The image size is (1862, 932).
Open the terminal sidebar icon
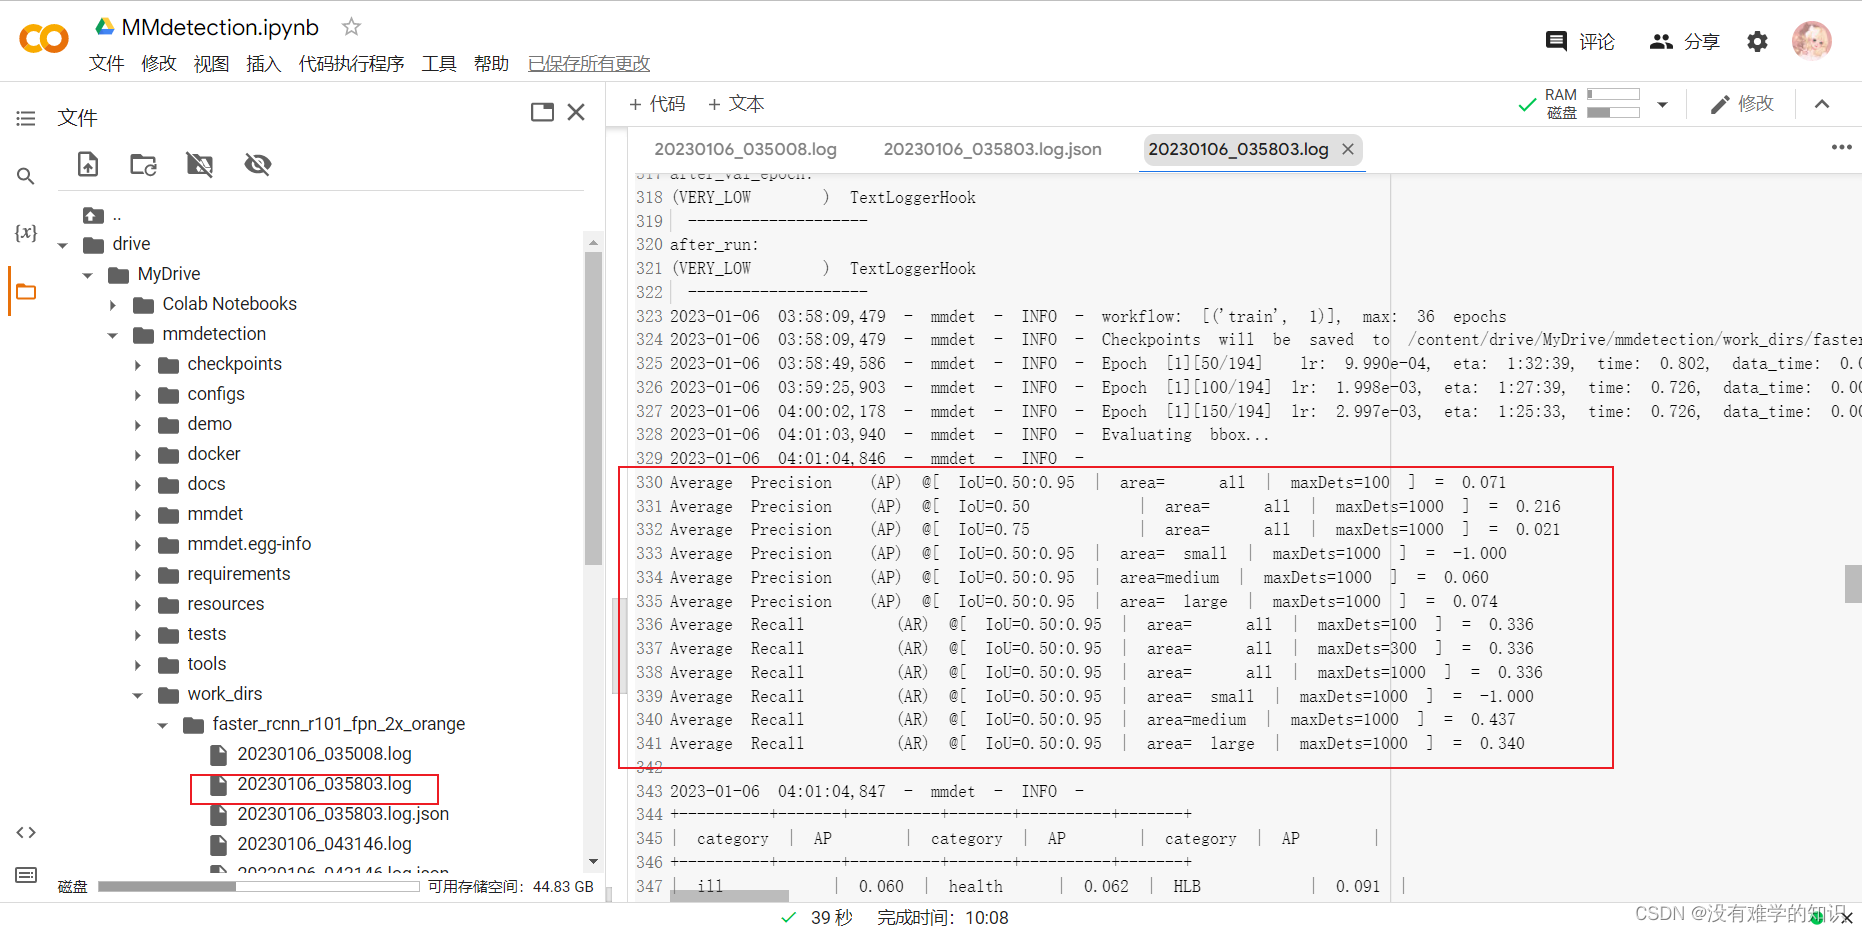pyautogui.click(x=26, y=875)
